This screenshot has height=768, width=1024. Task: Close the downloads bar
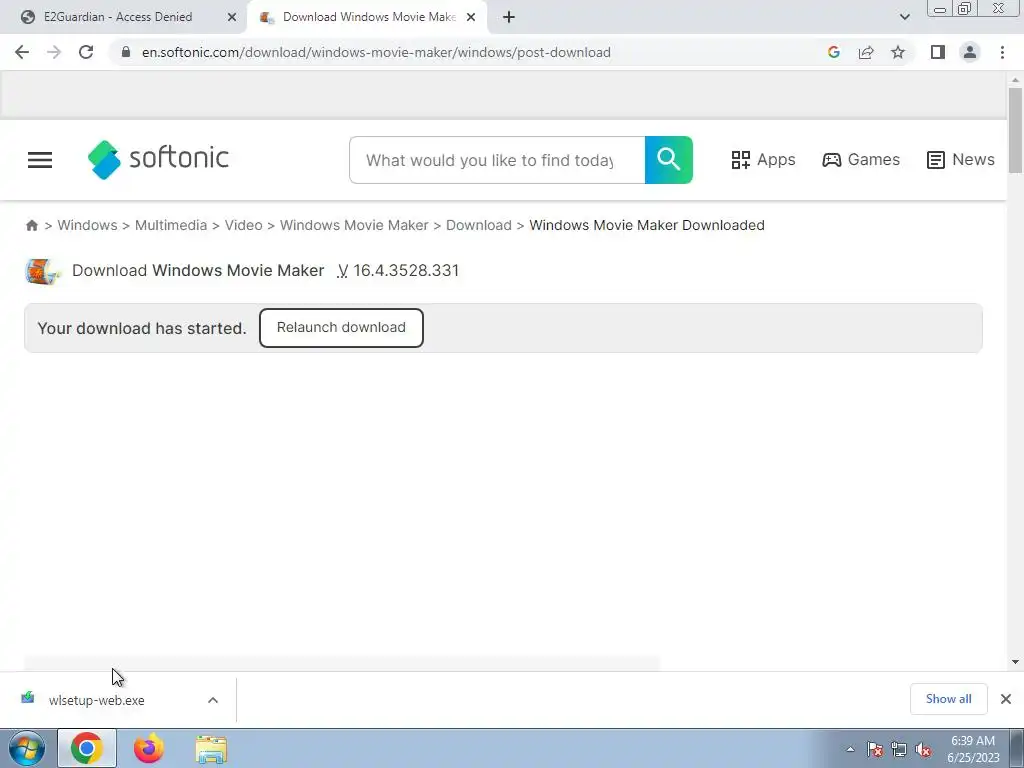coord(1006,699)
